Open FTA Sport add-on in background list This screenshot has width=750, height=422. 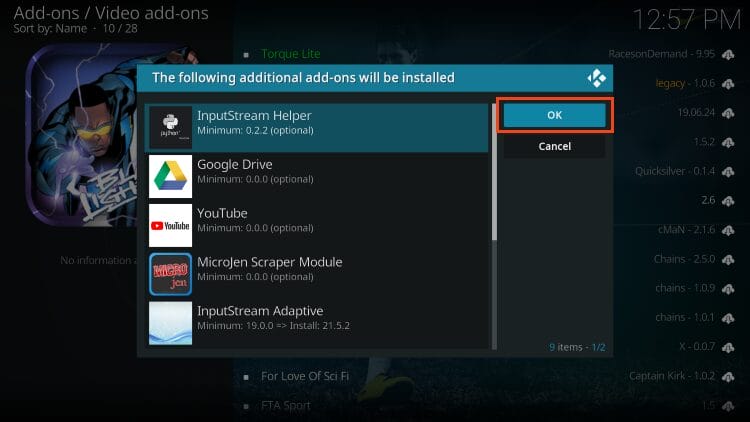(x=286, y=406)
